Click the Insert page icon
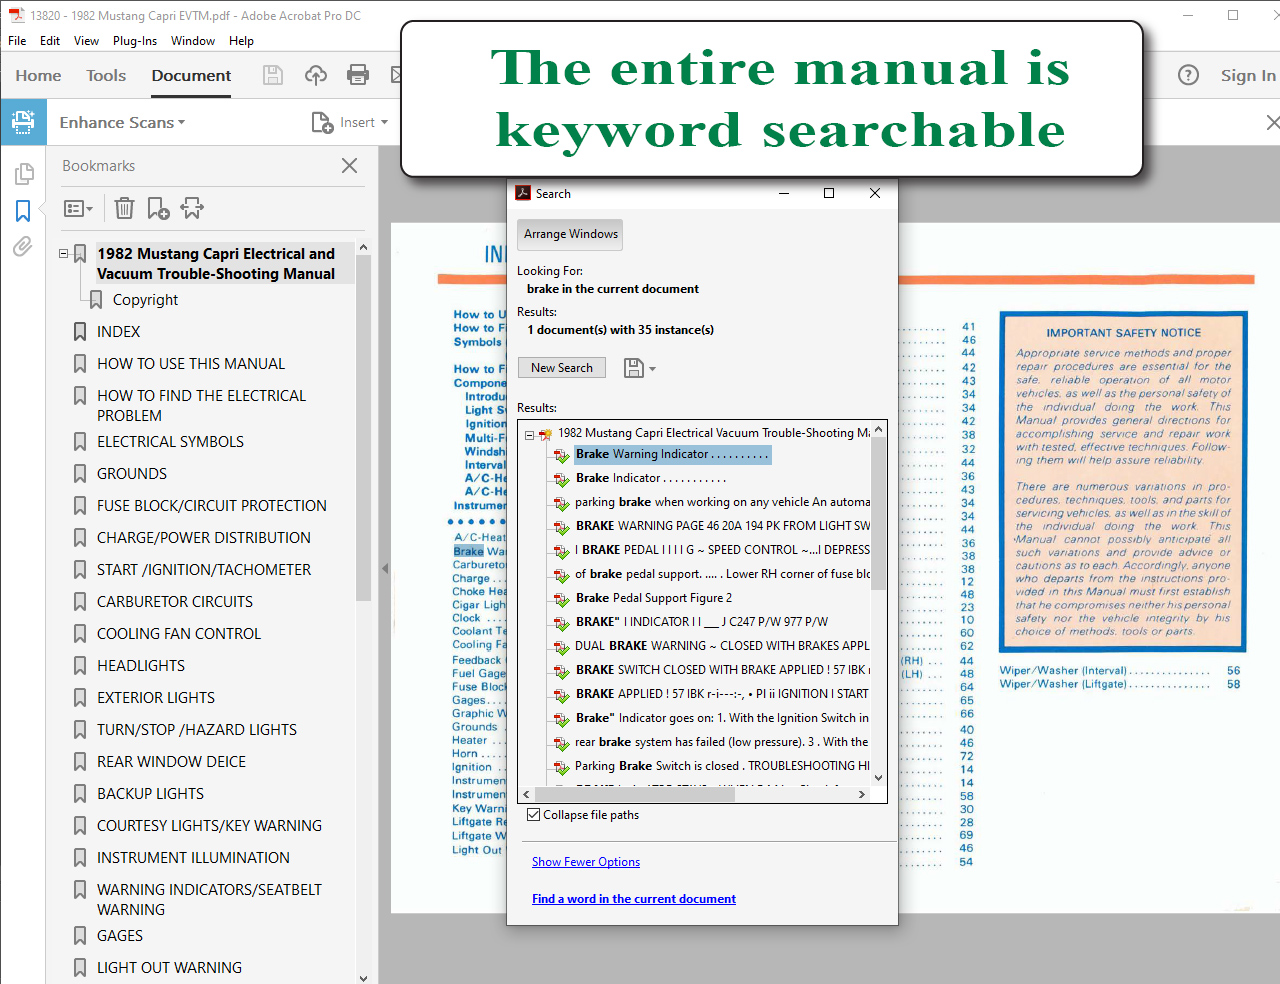Image resolution: width=1280 pixels, height=984 pixels. (x=323, y=122)
